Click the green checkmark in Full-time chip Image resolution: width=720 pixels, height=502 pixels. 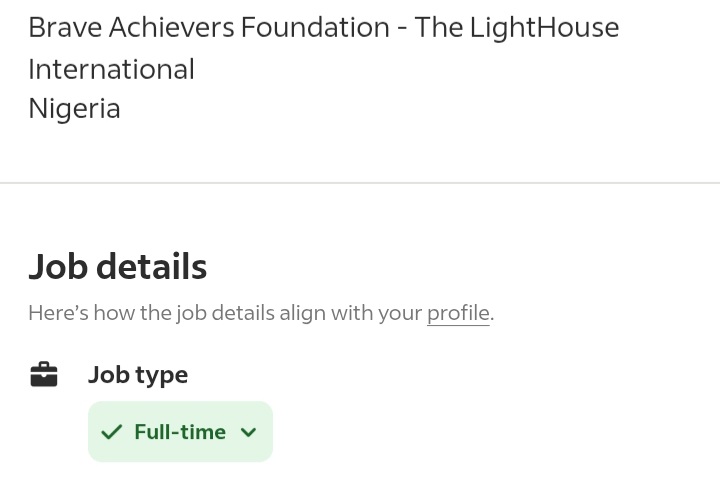(x=111, y=432)
